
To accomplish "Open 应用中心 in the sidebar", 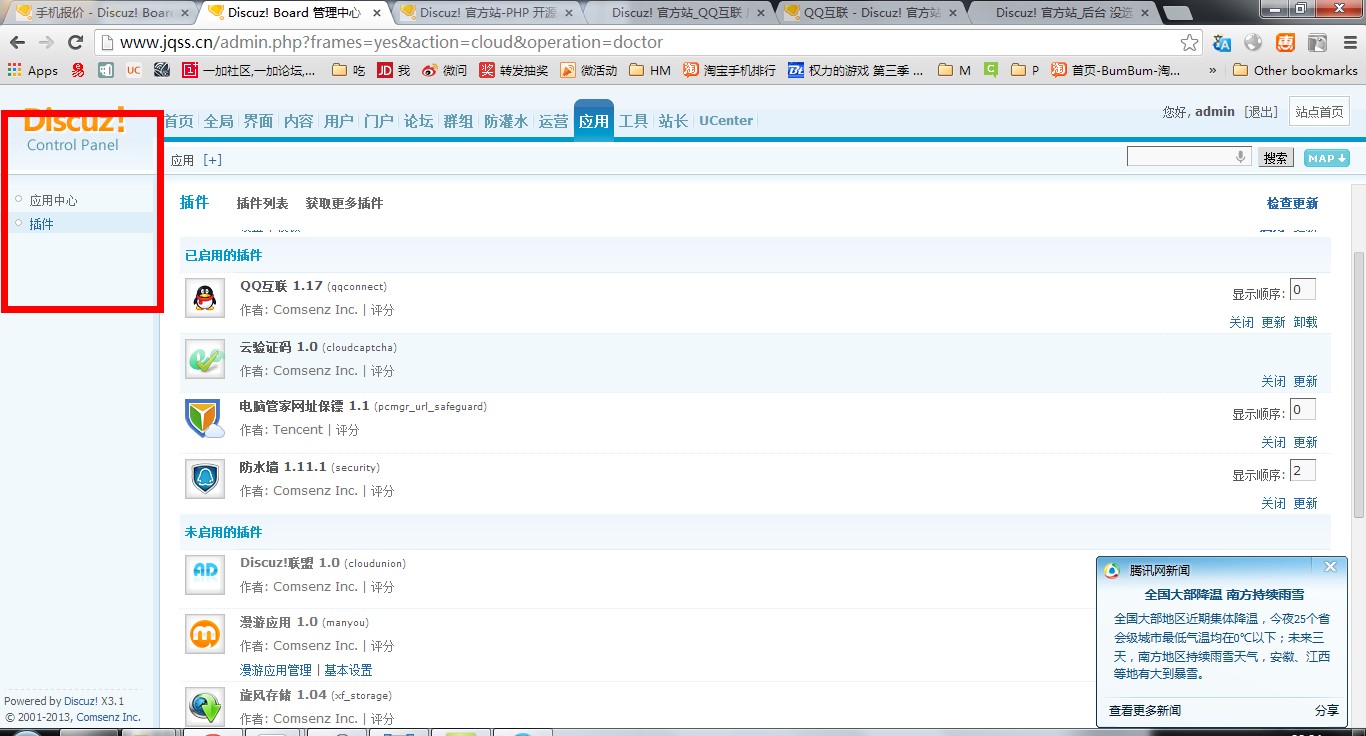I will (53, 200).
